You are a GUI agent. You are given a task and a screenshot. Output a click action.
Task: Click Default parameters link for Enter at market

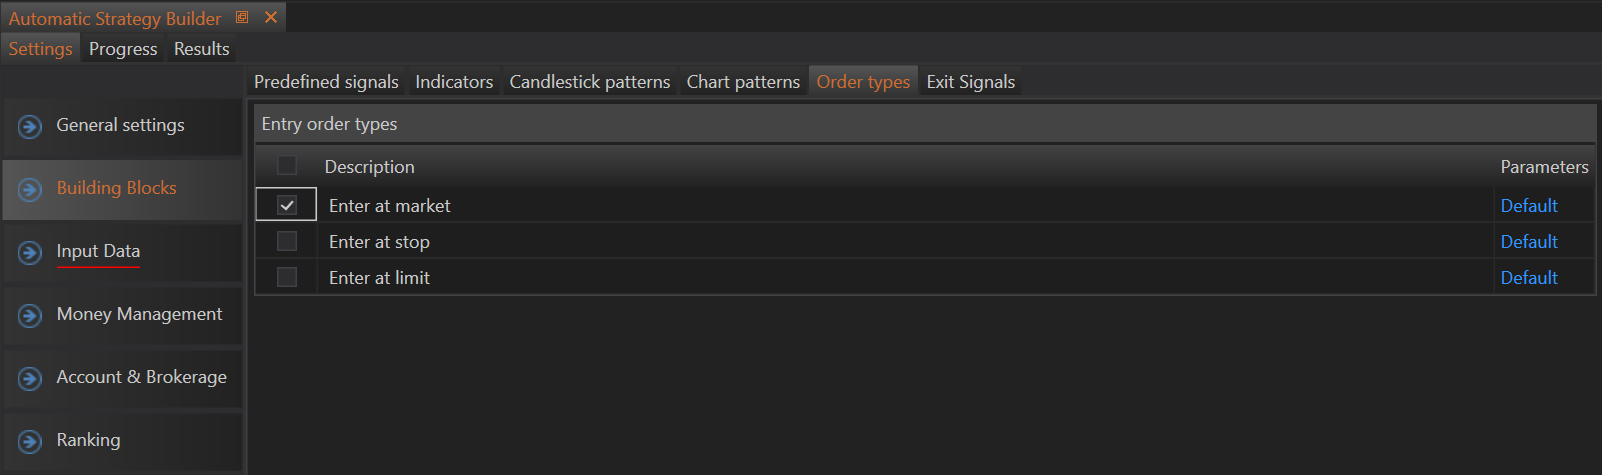click(1528, 206)
